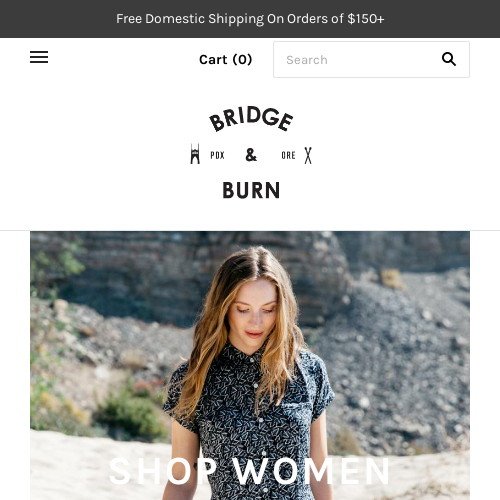Screen dimensions: 500x500
Task: Click the magnifying glass search icon
Action: click(449, 59)
